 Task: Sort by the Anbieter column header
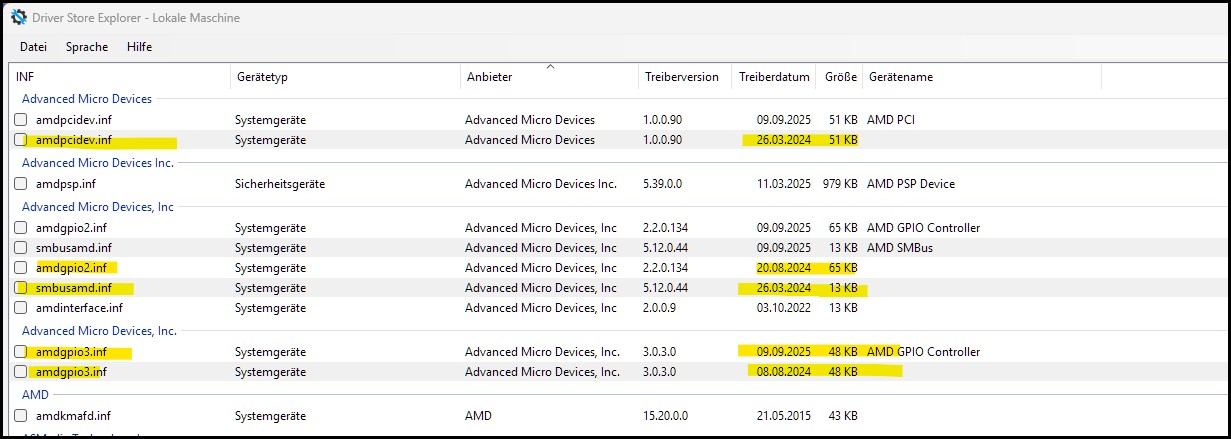pyautogui.click(x=549, y=77)
